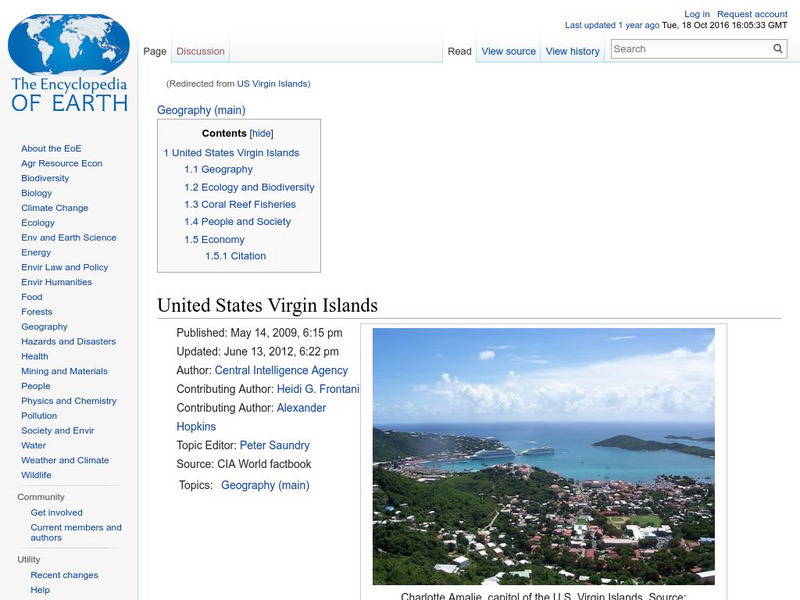Select Biodiversity in the sidebar
800x600 pixels.
click(x=43, y=177)
